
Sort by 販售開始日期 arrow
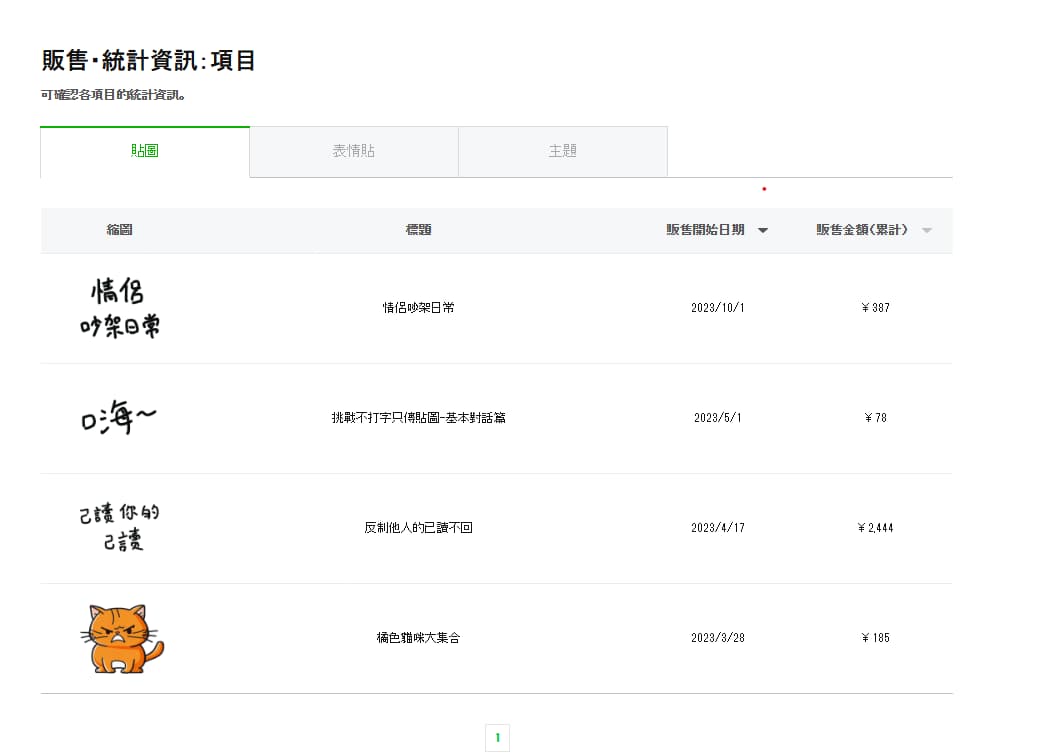click(x=763, y=231)
